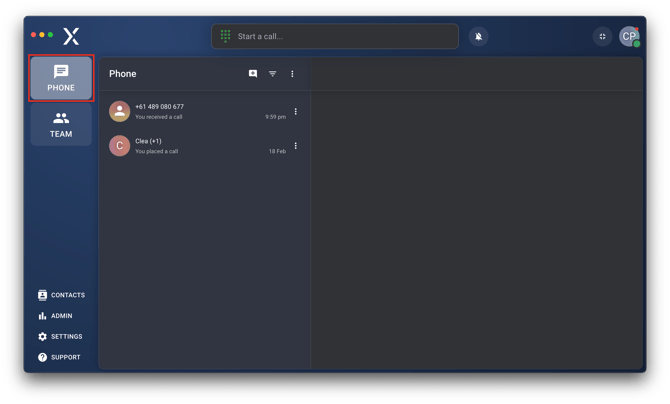Open options for +61 489 080 677
The width and height of the screenshot is (670, 404).
(x=296, y=111)
